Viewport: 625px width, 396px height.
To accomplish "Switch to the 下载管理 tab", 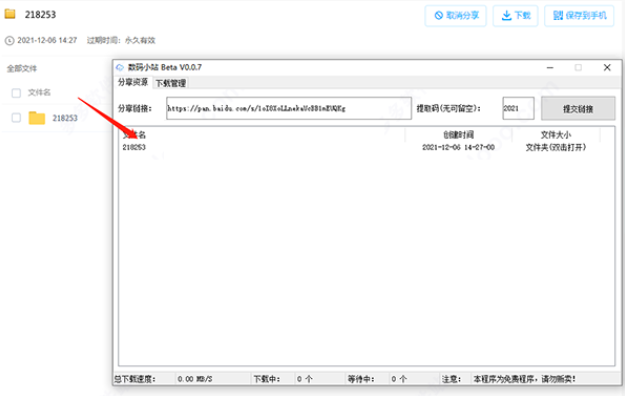I will coord(171,83).
